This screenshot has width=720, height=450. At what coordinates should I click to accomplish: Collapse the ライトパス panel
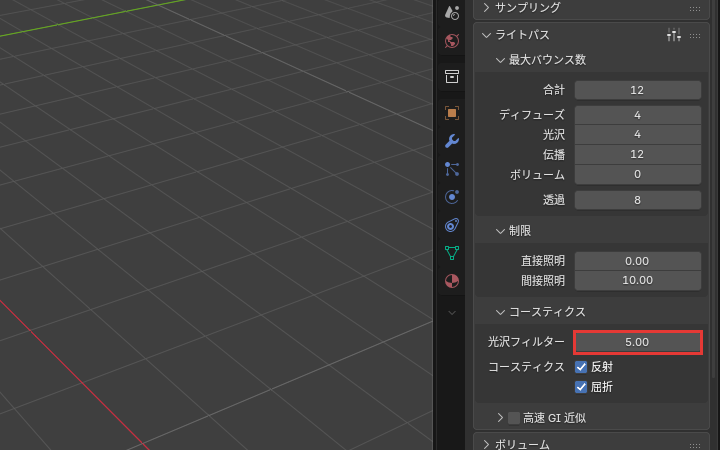[486, 35]
